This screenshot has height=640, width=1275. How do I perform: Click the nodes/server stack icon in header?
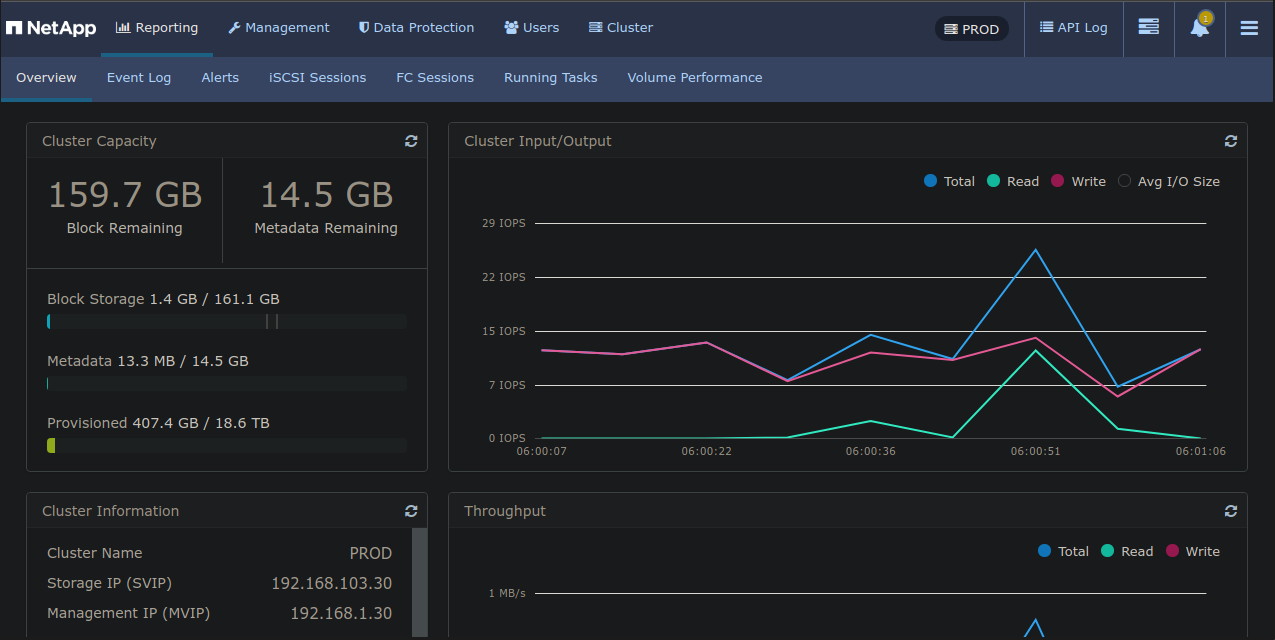click(x=1149, y=28)
